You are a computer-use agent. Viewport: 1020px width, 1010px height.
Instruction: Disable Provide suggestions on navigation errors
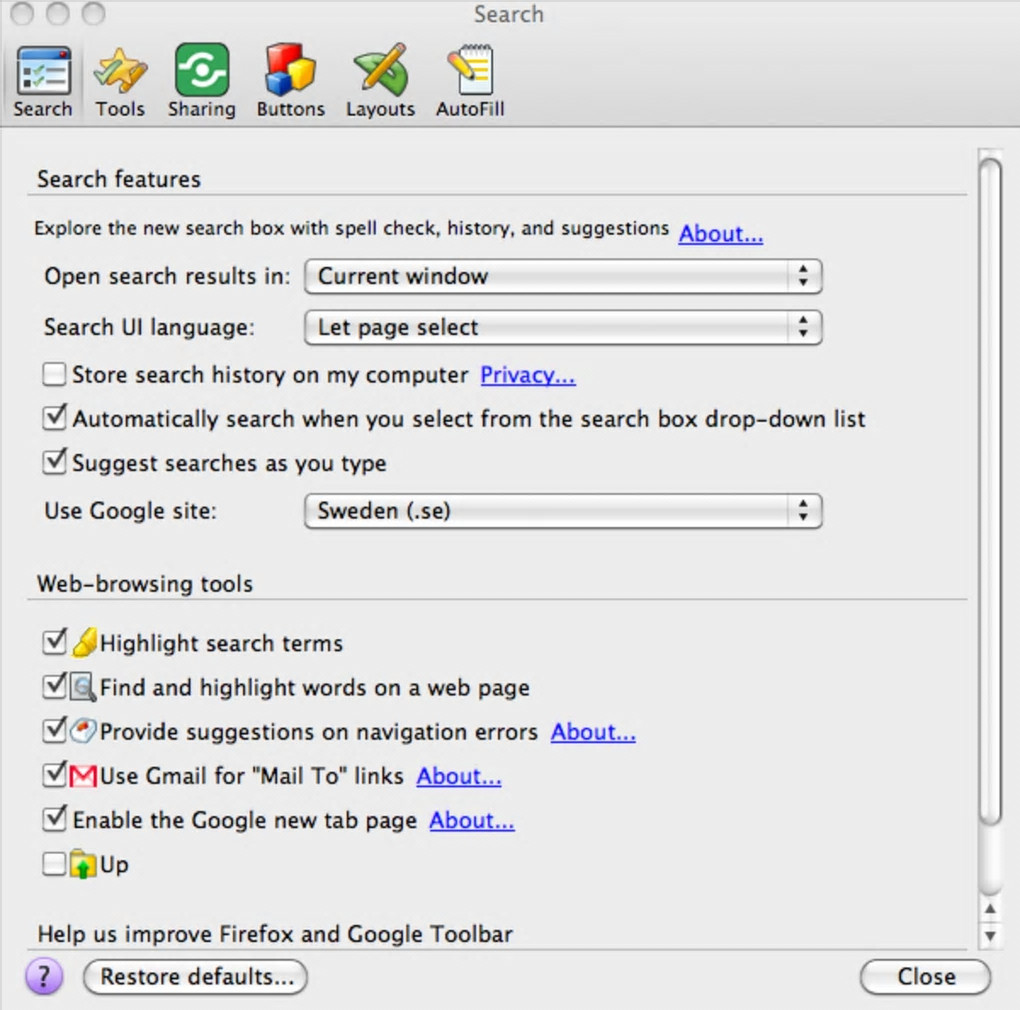tap(54, 730)
